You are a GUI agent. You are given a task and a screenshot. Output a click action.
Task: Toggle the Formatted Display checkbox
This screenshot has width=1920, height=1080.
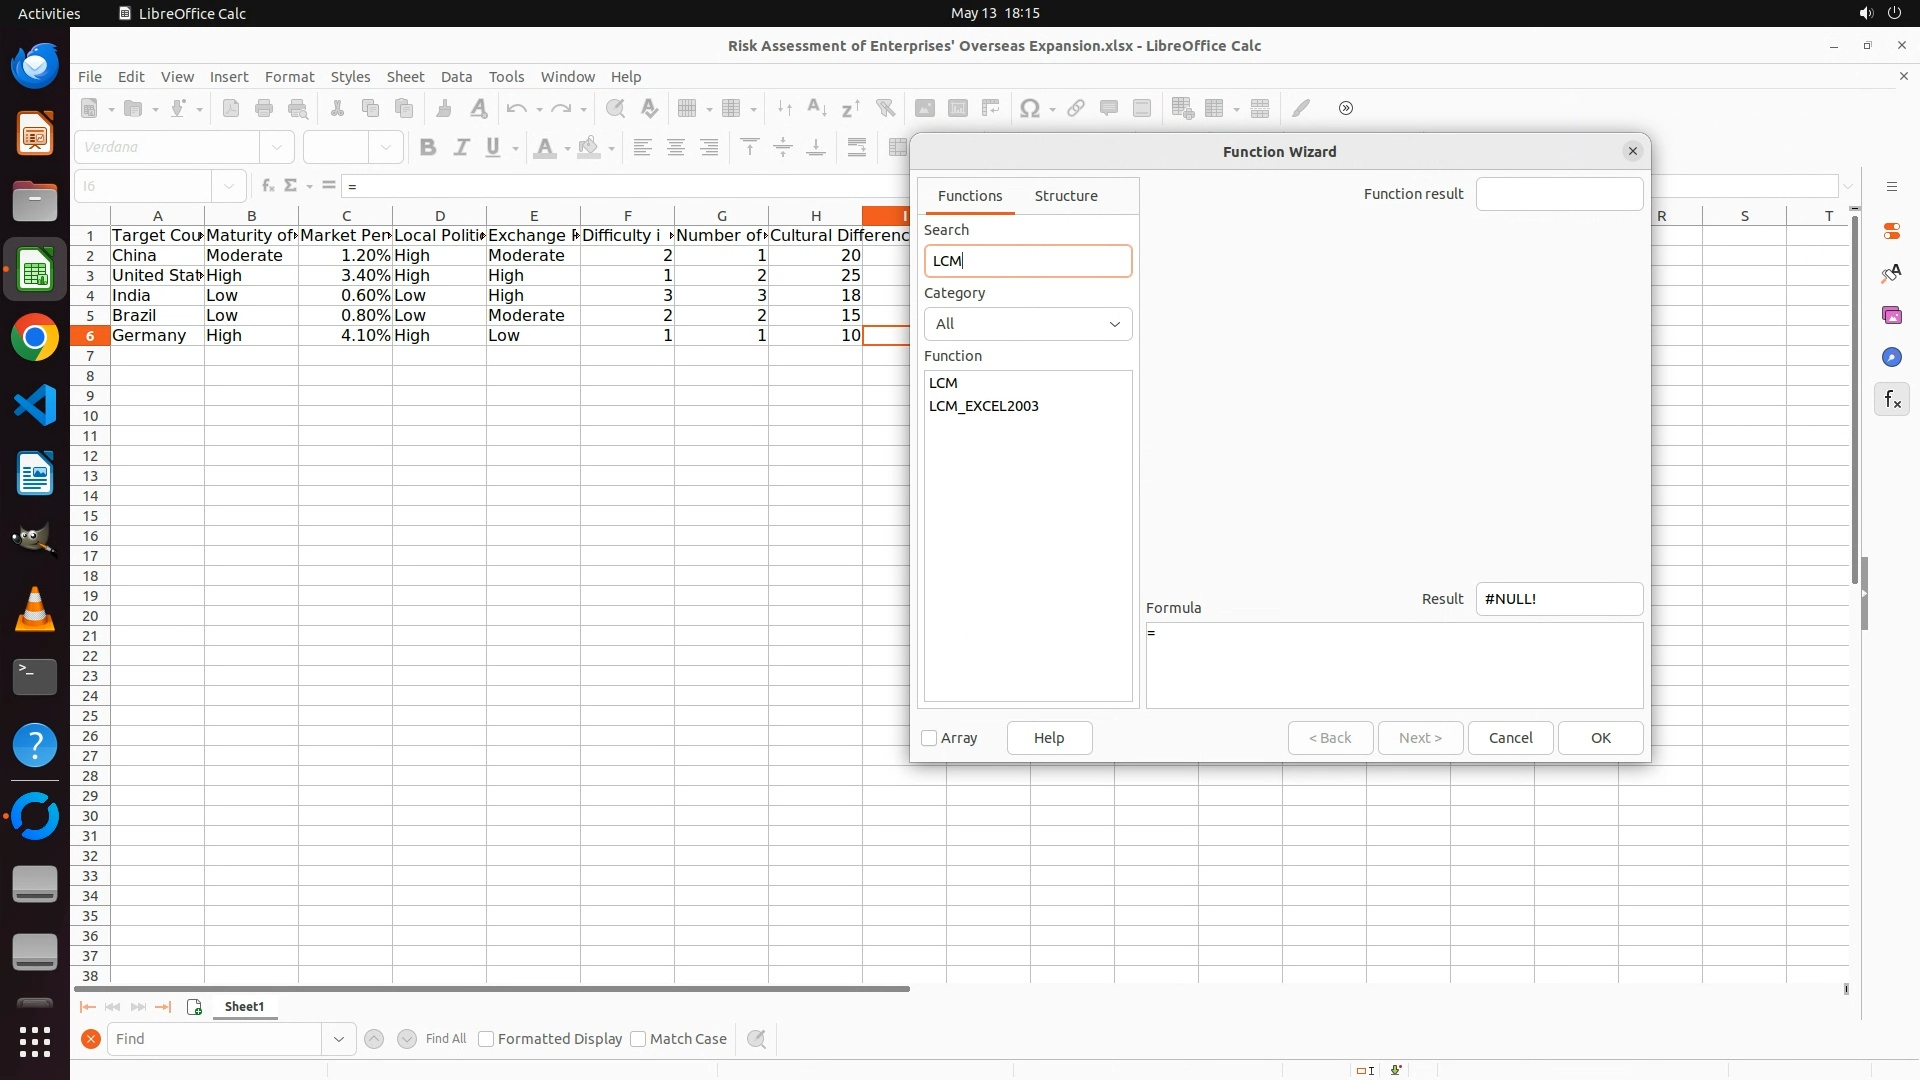coord(486,1039)
